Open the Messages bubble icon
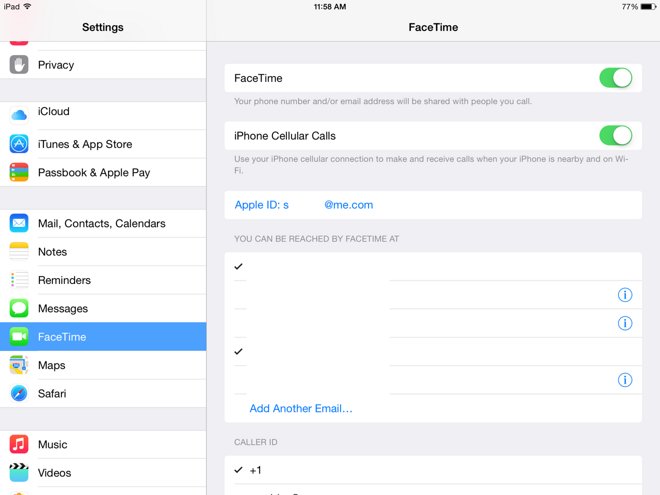Screen dimensions: 660x495 (19, 308)
